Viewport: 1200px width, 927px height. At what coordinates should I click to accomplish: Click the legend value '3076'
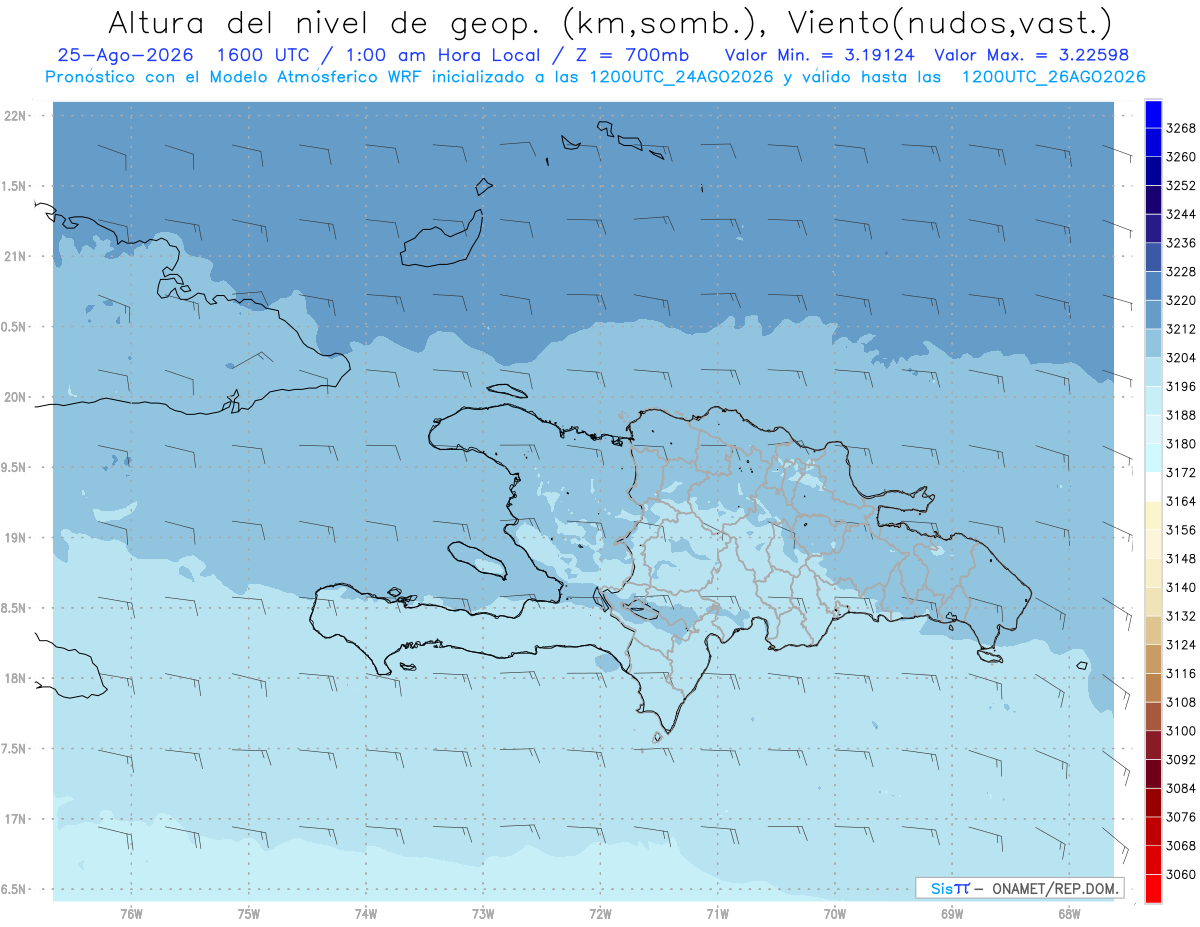pos(1181,817)
